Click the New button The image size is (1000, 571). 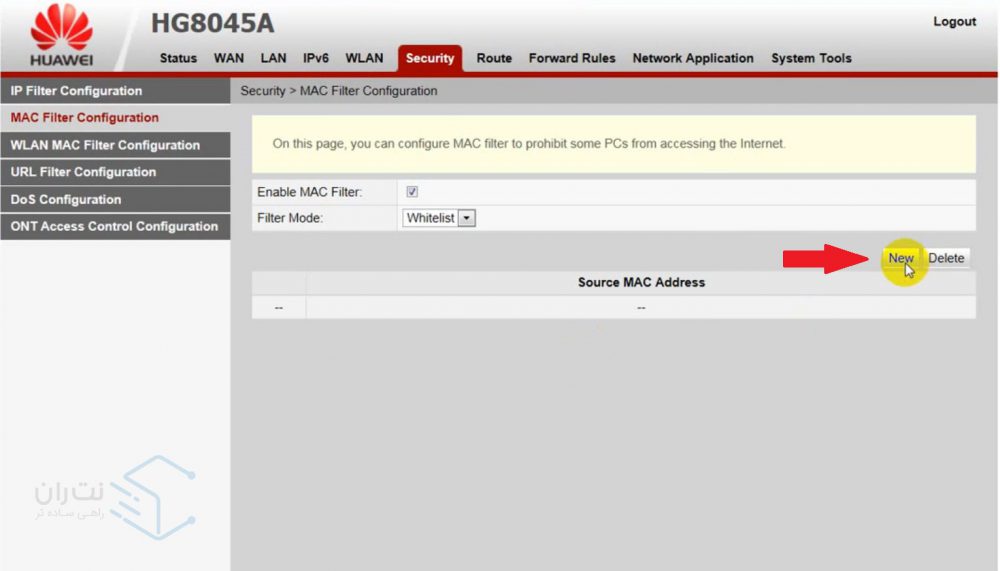[x=901, y=258]
